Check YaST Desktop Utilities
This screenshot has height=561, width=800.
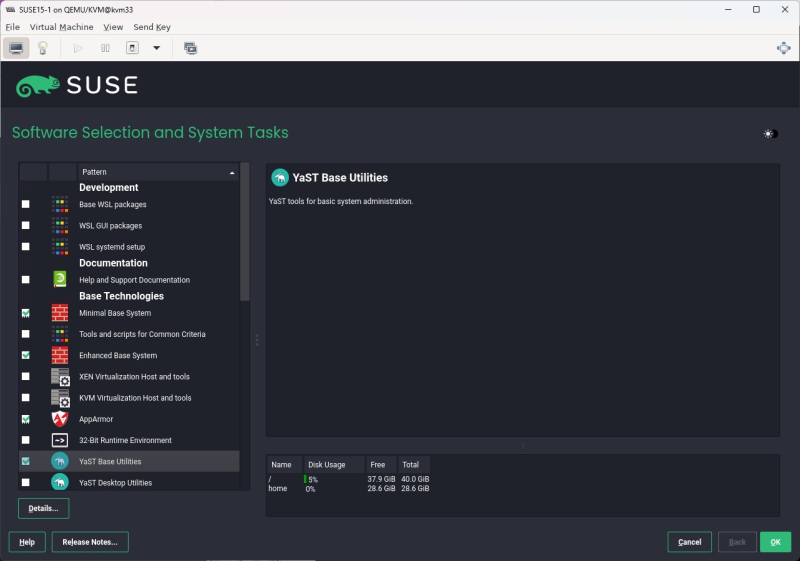pyautogui.click(x=26, y=482)
